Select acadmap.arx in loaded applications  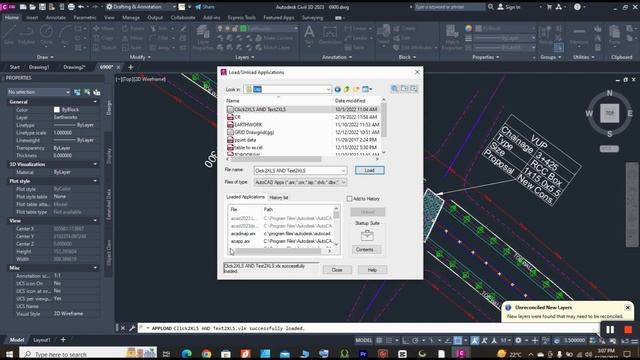pyautogui.click(x=243, y=233)
